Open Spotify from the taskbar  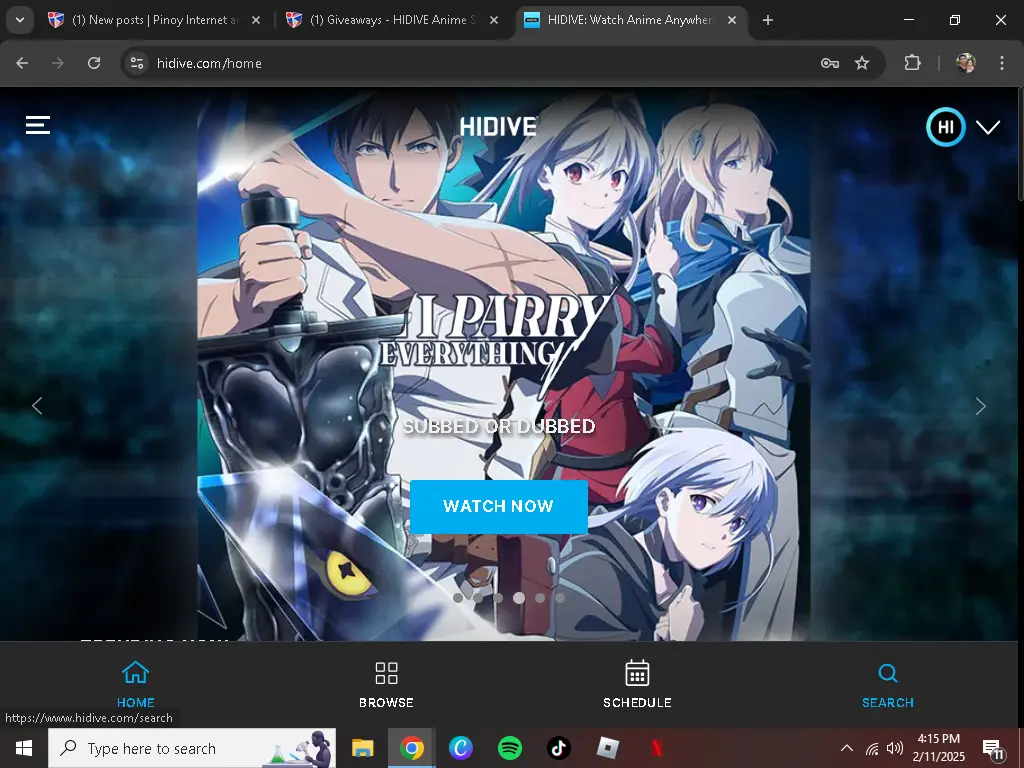[509, 748]
